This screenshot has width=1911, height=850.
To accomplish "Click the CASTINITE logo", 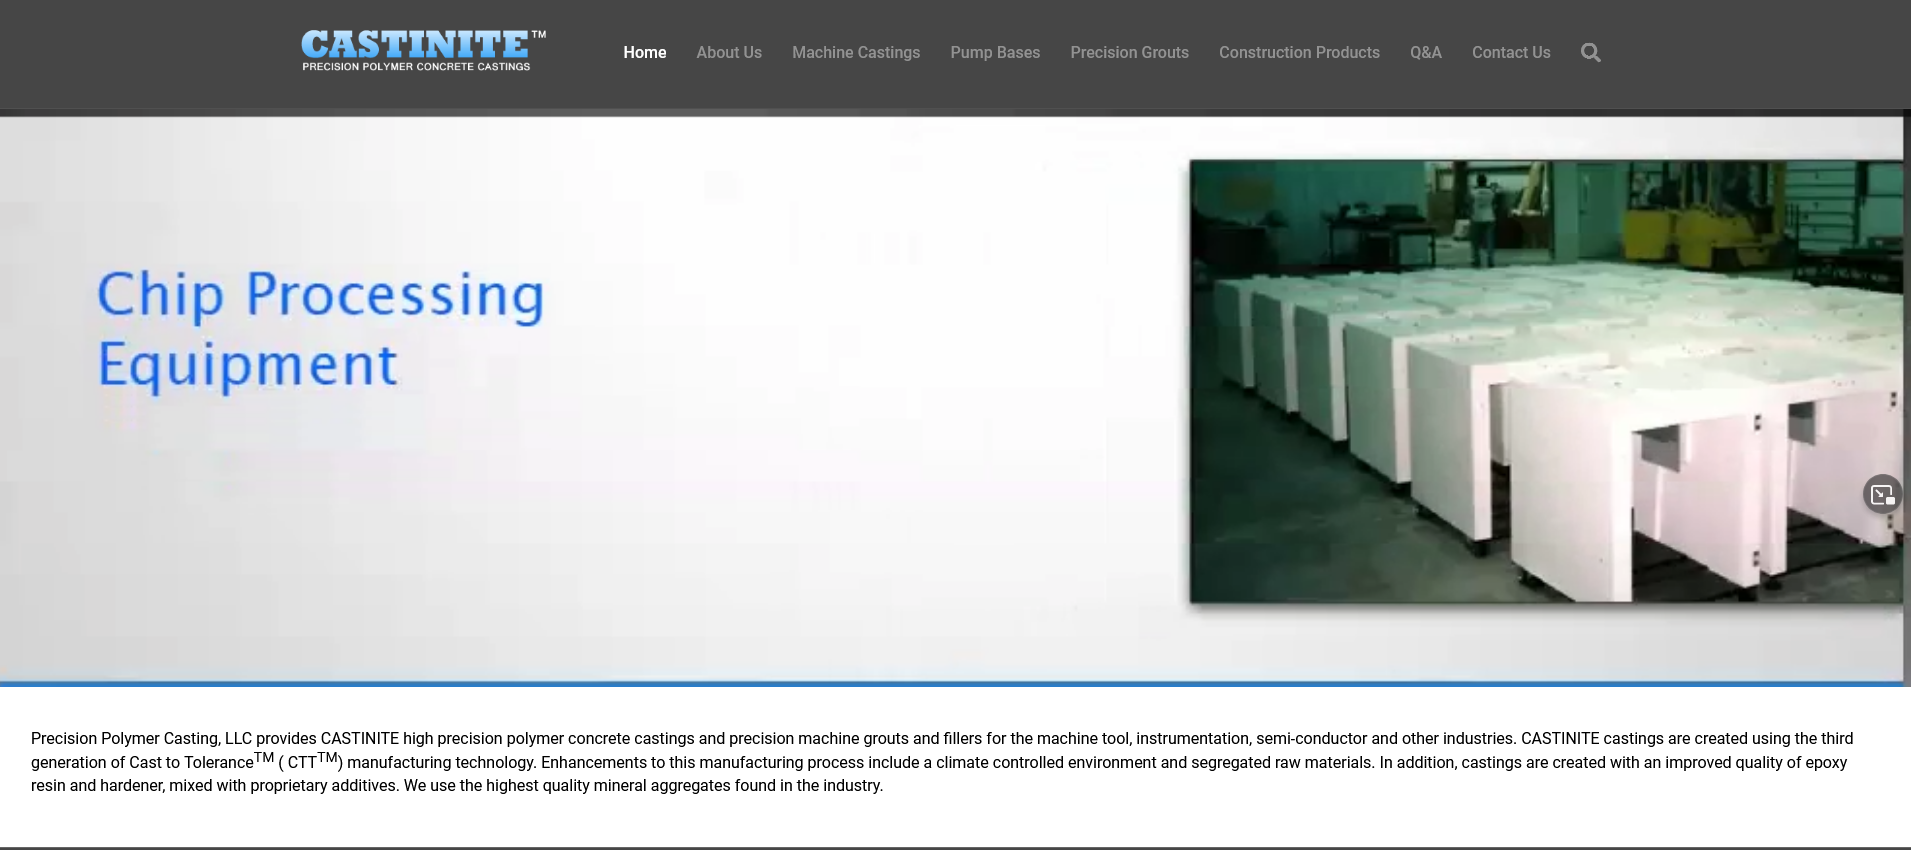I will tap(424, 50).
